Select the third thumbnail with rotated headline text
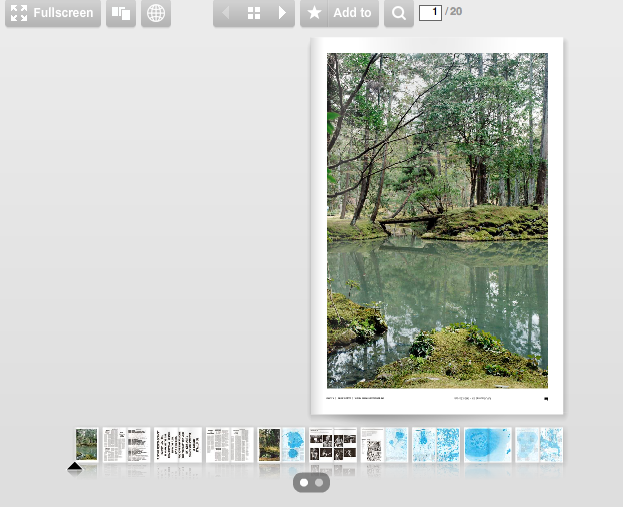Viewport: 623px width, 507px height. click(178, 445)
